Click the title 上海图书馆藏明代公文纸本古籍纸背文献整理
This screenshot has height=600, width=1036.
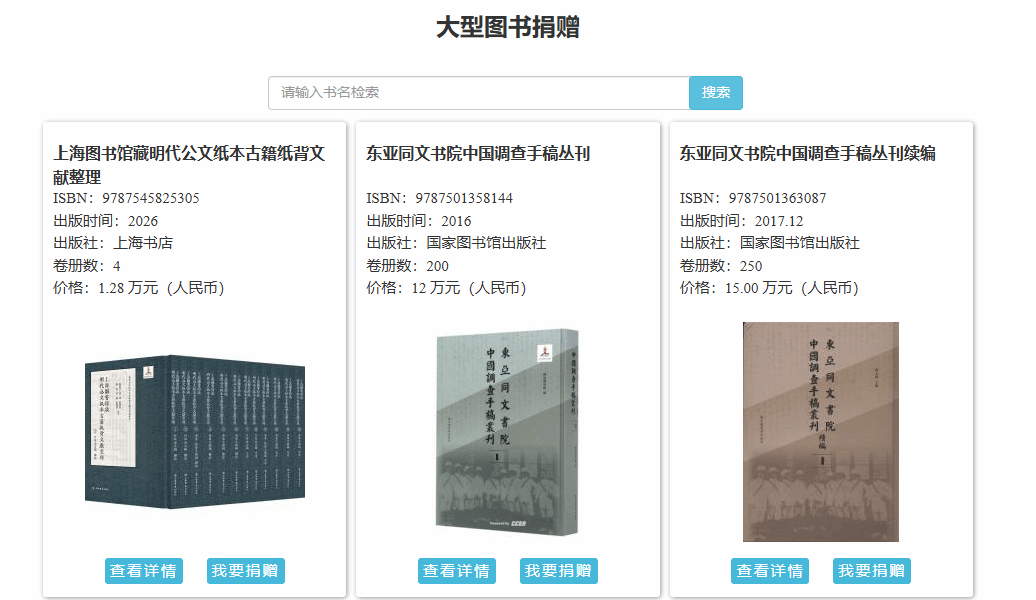coord(189,165)
